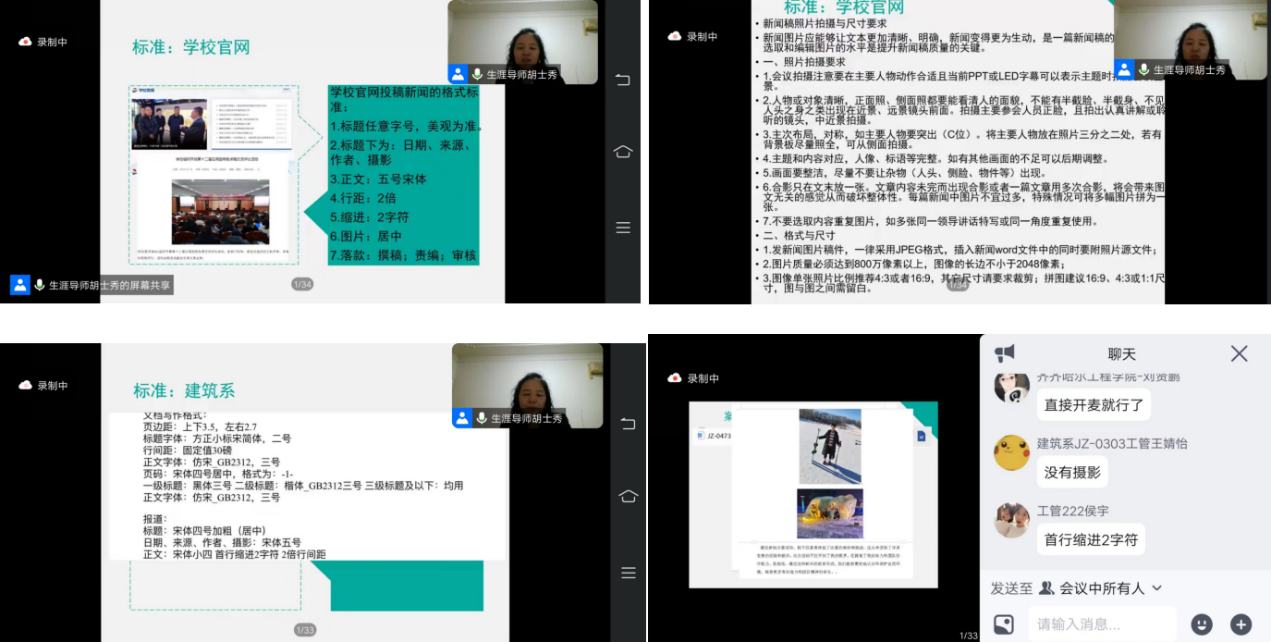Click the megaphone announcement icon in chat header
1271x642 pixels.
(x=1005, y=353)
